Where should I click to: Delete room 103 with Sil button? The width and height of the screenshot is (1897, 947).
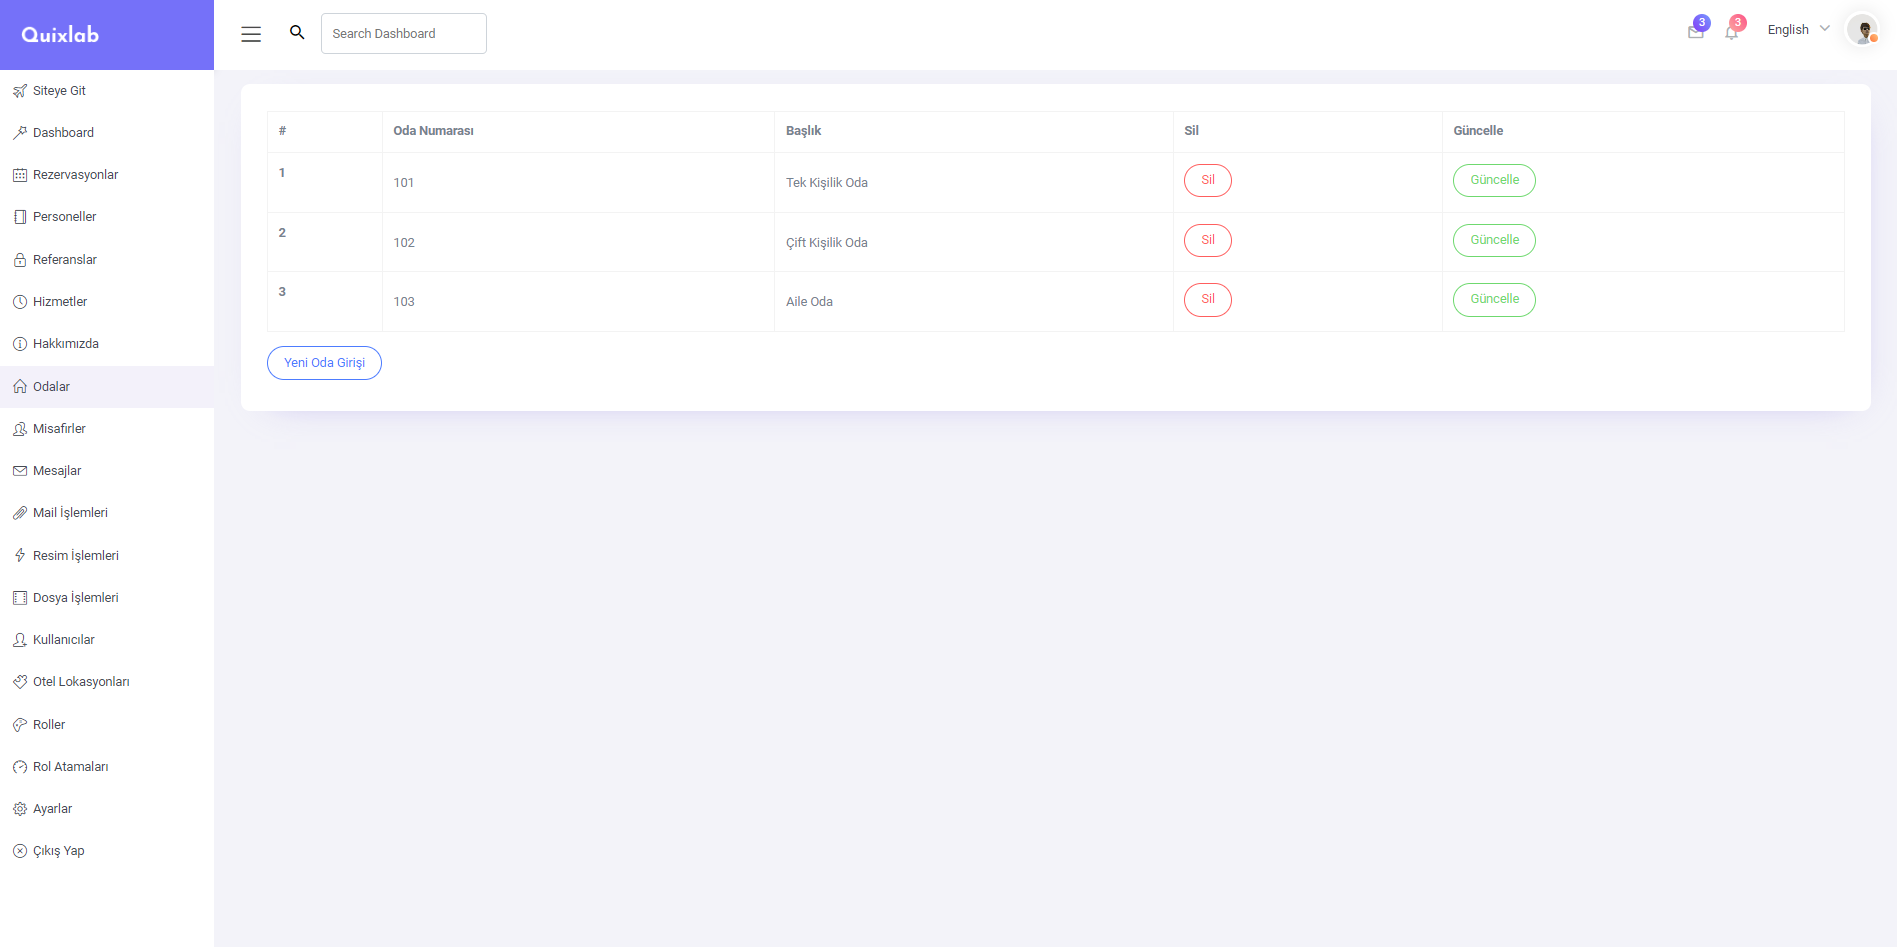(x=1208, y=299)
